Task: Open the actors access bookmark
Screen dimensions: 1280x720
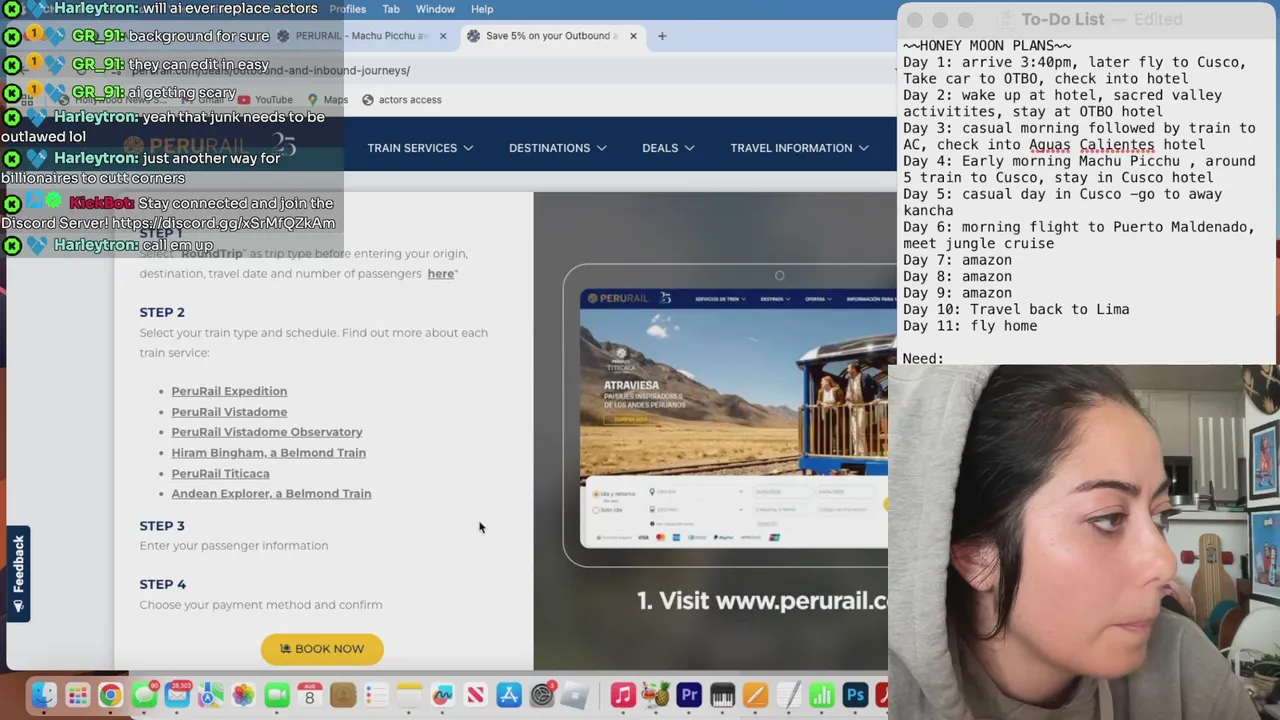Action: pos(401,100)
